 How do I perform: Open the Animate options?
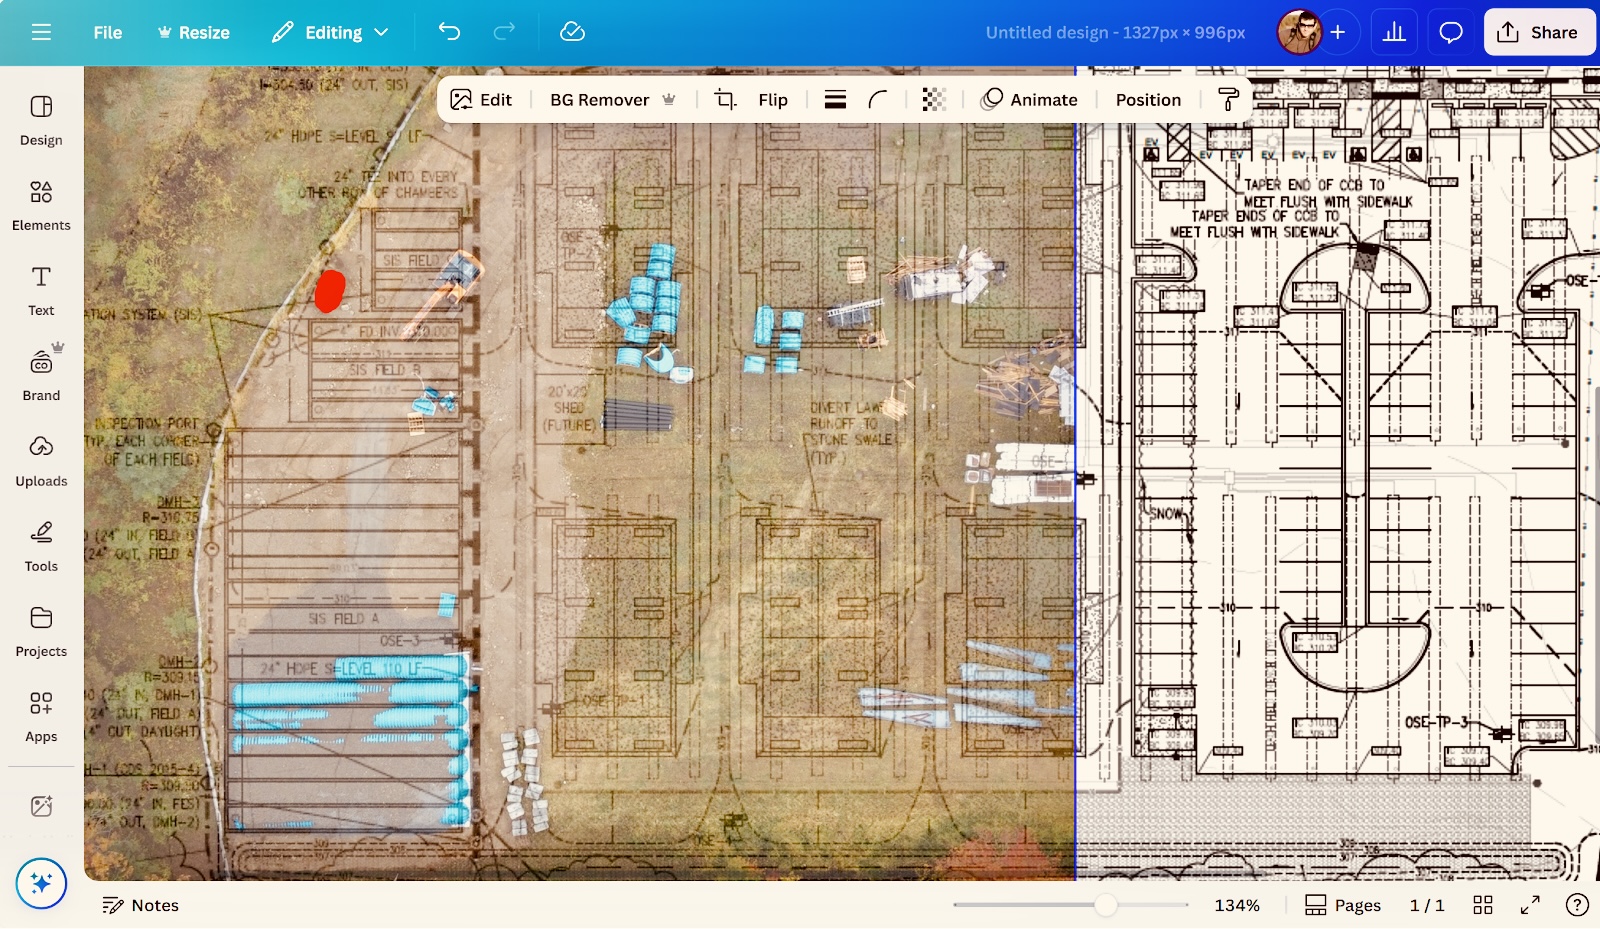click(1030, 99)
